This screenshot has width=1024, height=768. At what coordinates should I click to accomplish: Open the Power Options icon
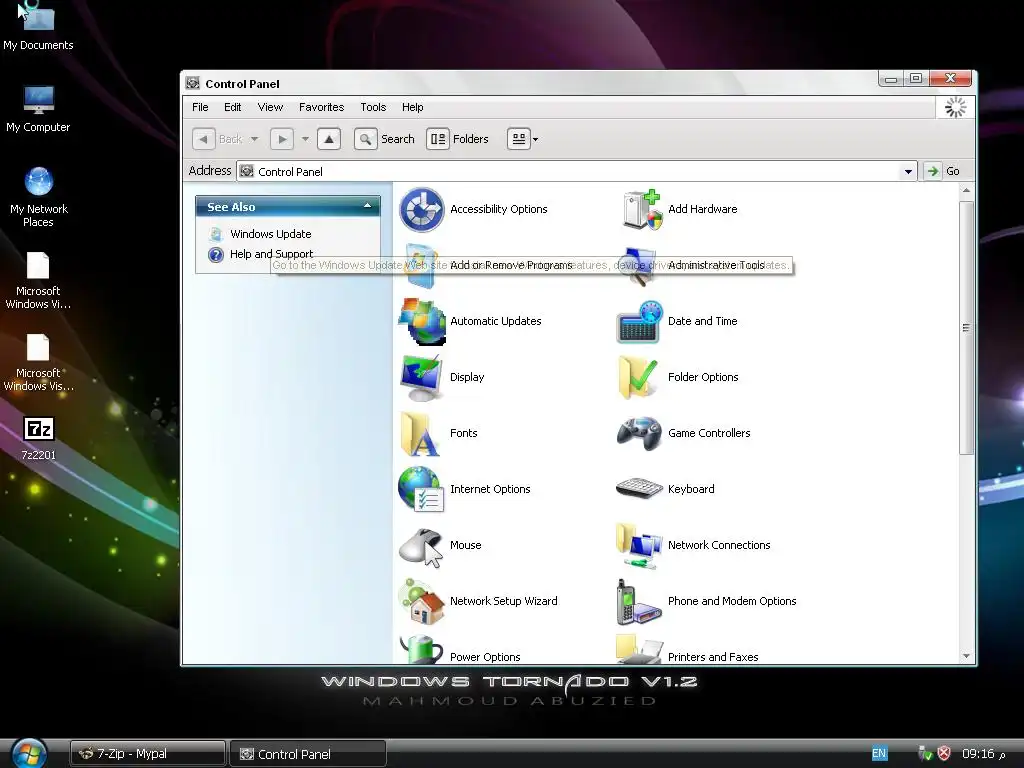tap(422, 650)
